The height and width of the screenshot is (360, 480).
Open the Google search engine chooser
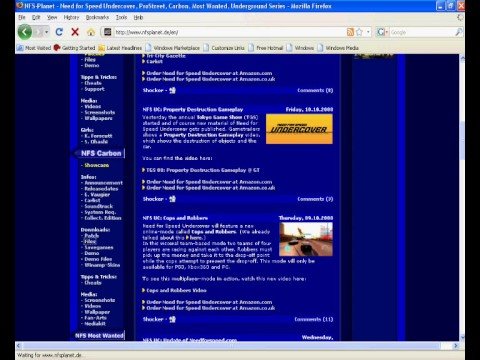[x=382, y=32]
